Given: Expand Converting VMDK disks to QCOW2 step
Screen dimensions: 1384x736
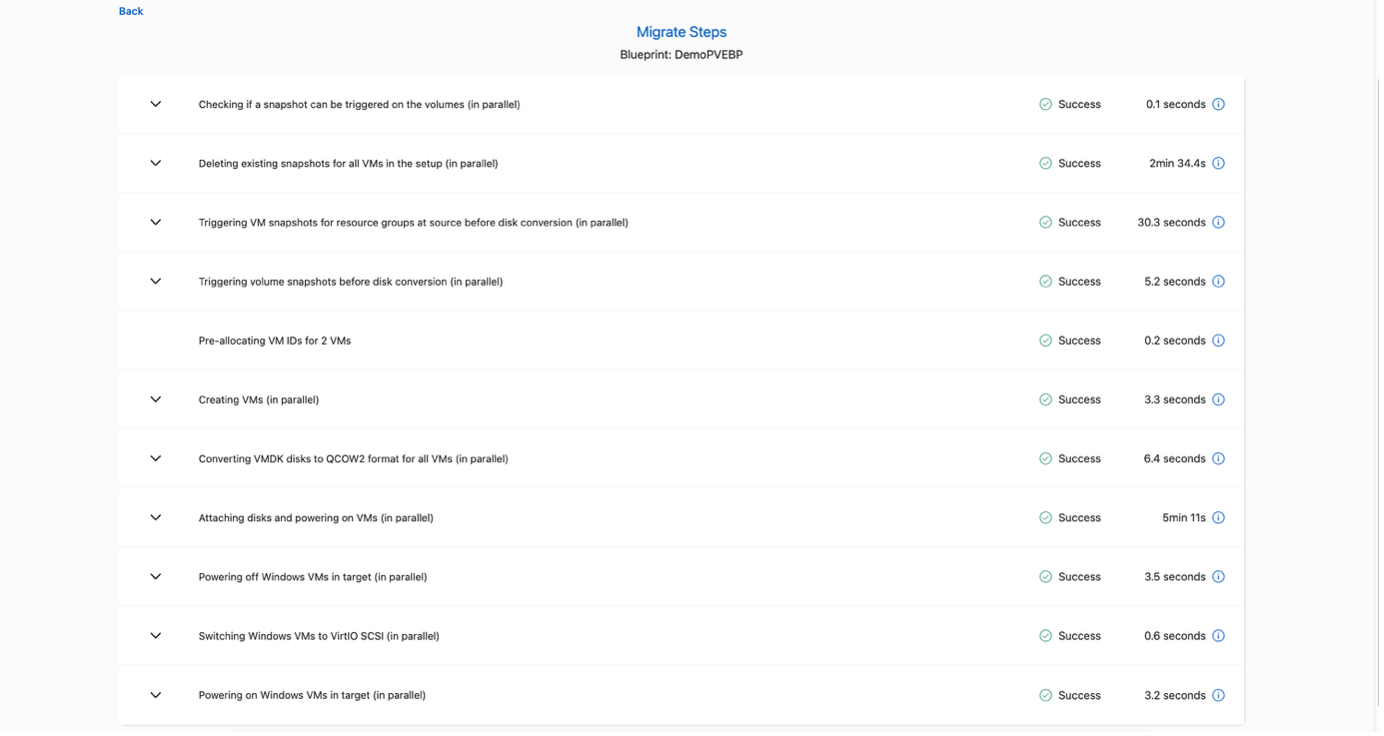Looking at the screenshot, I should (156, 459).
